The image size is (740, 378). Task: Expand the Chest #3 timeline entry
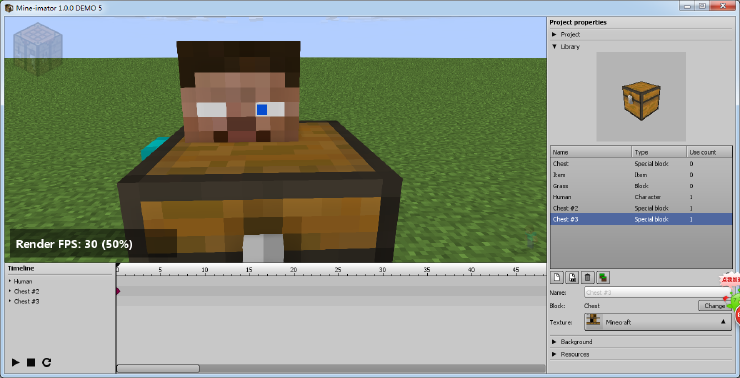10,301
